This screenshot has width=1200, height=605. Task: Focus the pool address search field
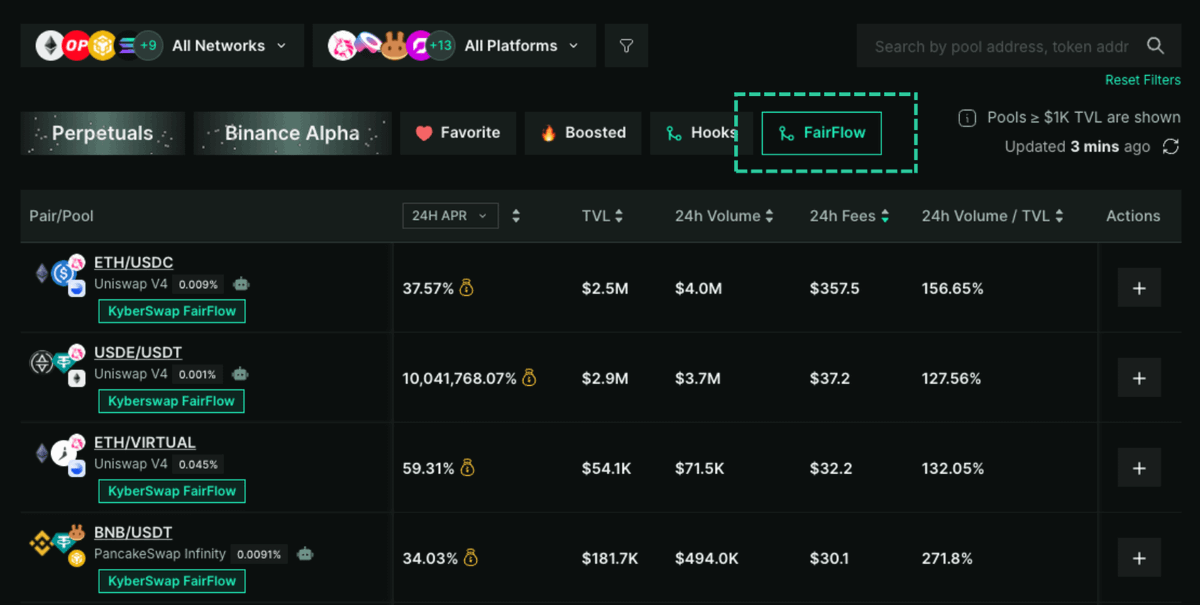click(x=1001, y=46)
